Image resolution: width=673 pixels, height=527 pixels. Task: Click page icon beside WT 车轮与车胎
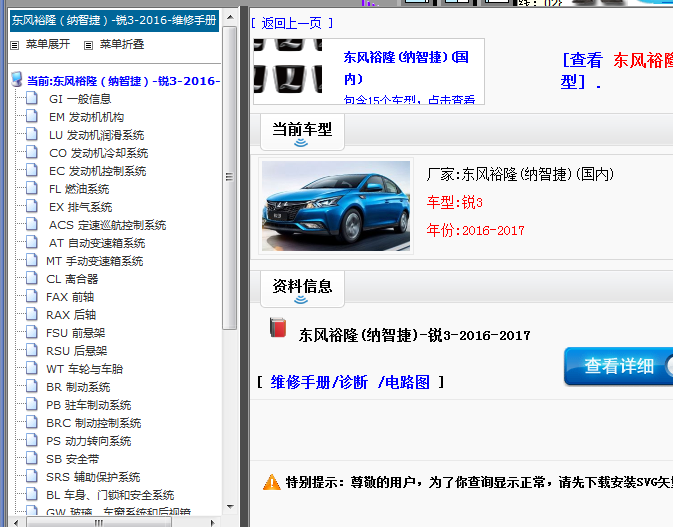(x=31, y=368)
